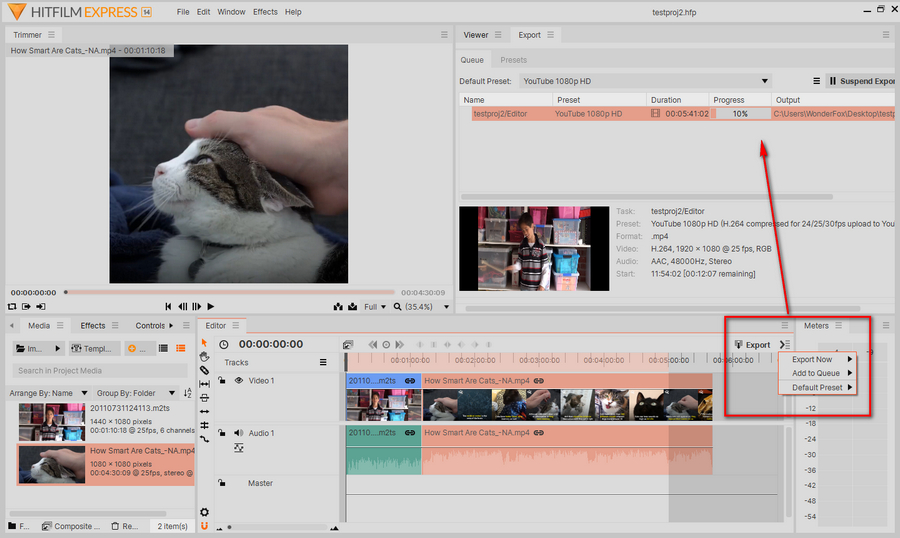This screenshot has height=538, width=900.
Task: Click the Remove trash icon in Media panel
Action: [x=115, y=526]
